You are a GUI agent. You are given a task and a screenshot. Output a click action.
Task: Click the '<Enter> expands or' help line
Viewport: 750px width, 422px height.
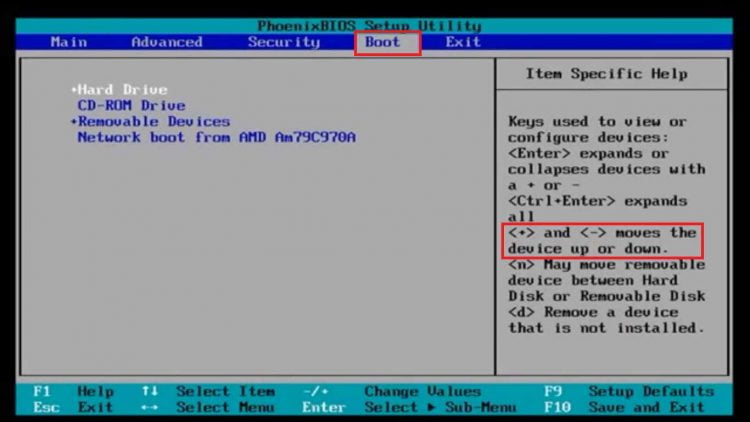tap(588, 154)
